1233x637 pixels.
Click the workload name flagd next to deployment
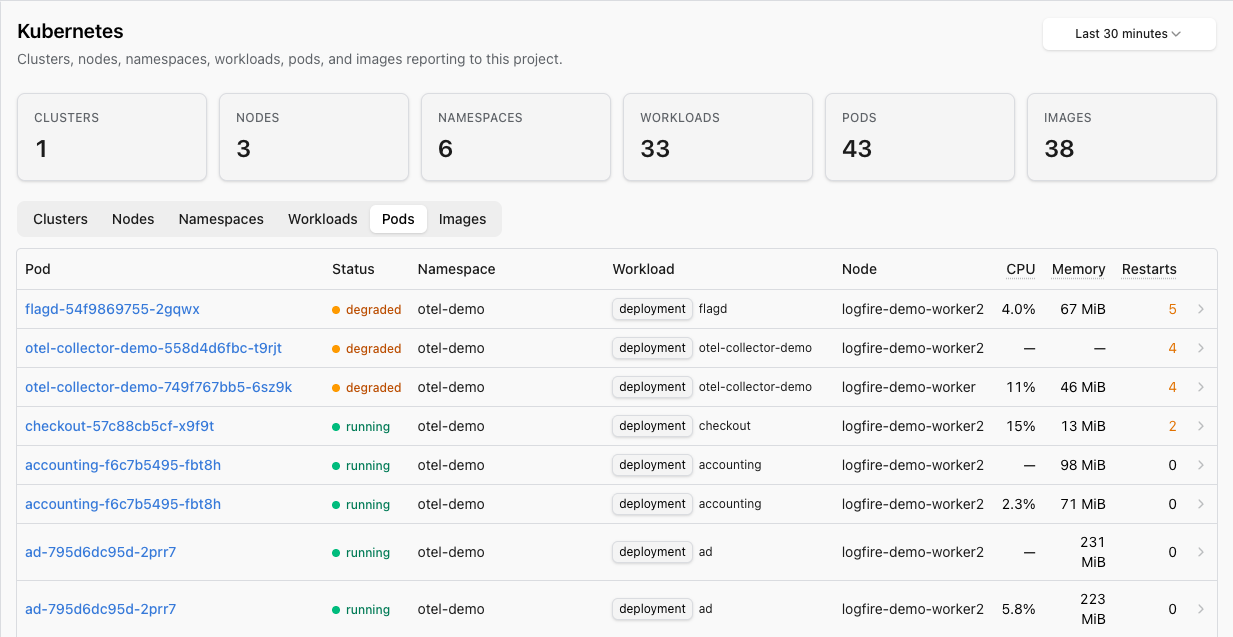(x=713, y=309)
